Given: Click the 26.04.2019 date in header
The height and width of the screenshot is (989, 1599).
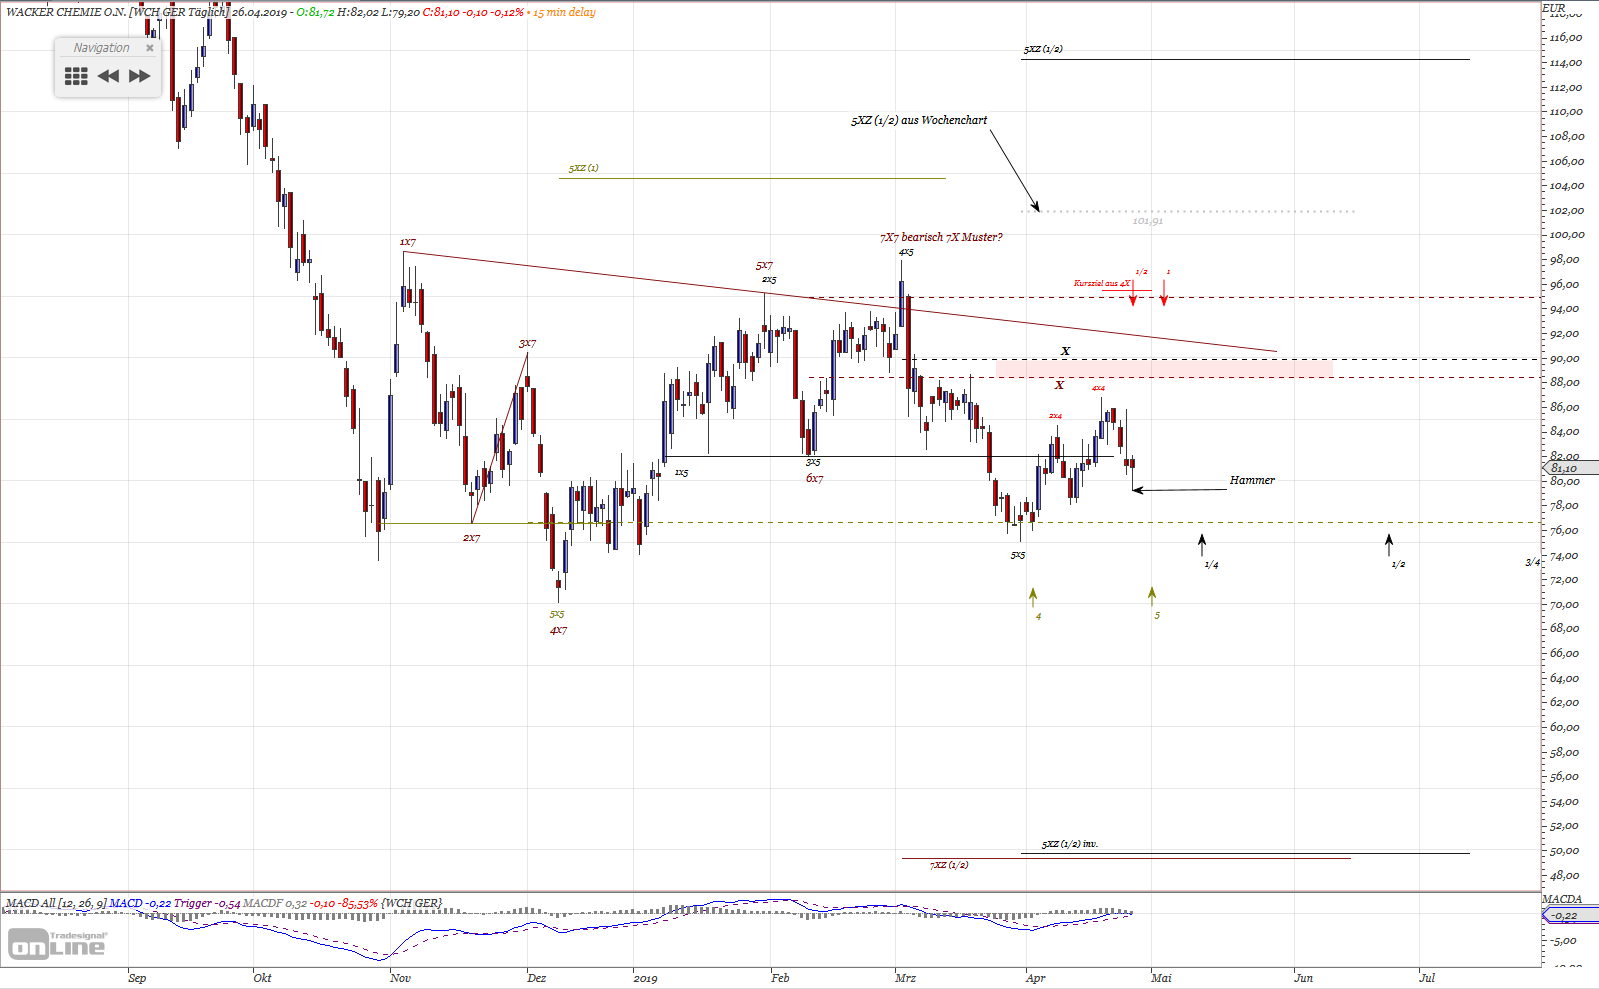Looking at the screenshot, I should tap(259, 12).
